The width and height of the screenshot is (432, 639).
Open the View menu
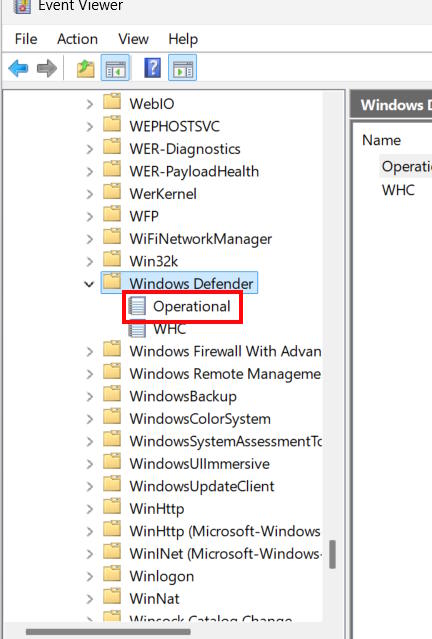133,39
